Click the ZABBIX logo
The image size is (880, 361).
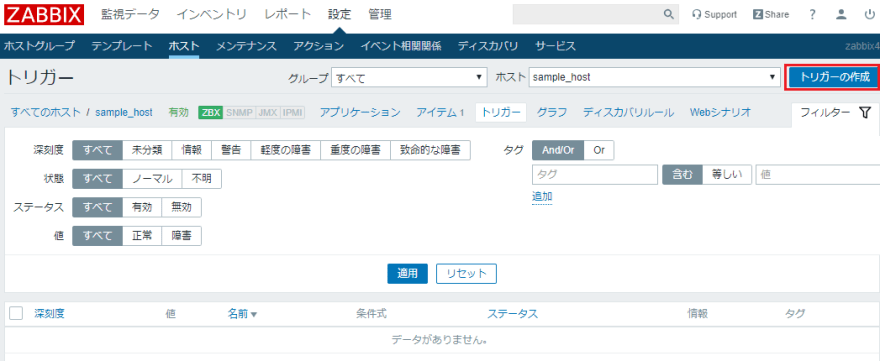coord(44,14)
